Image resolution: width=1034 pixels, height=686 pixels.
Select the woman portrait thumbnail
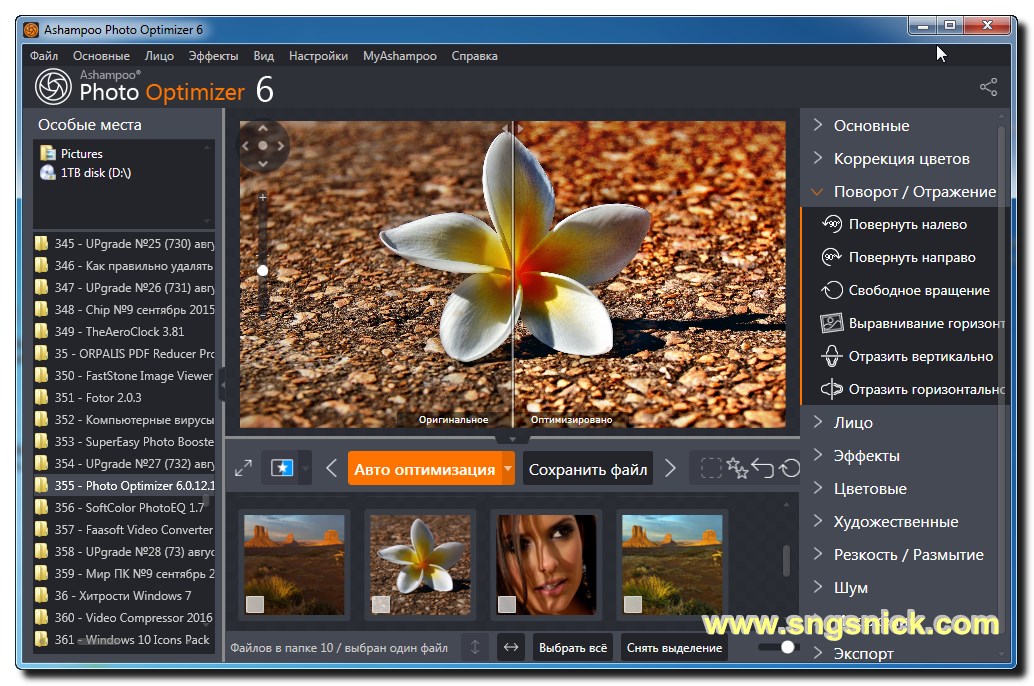[546, 565]
